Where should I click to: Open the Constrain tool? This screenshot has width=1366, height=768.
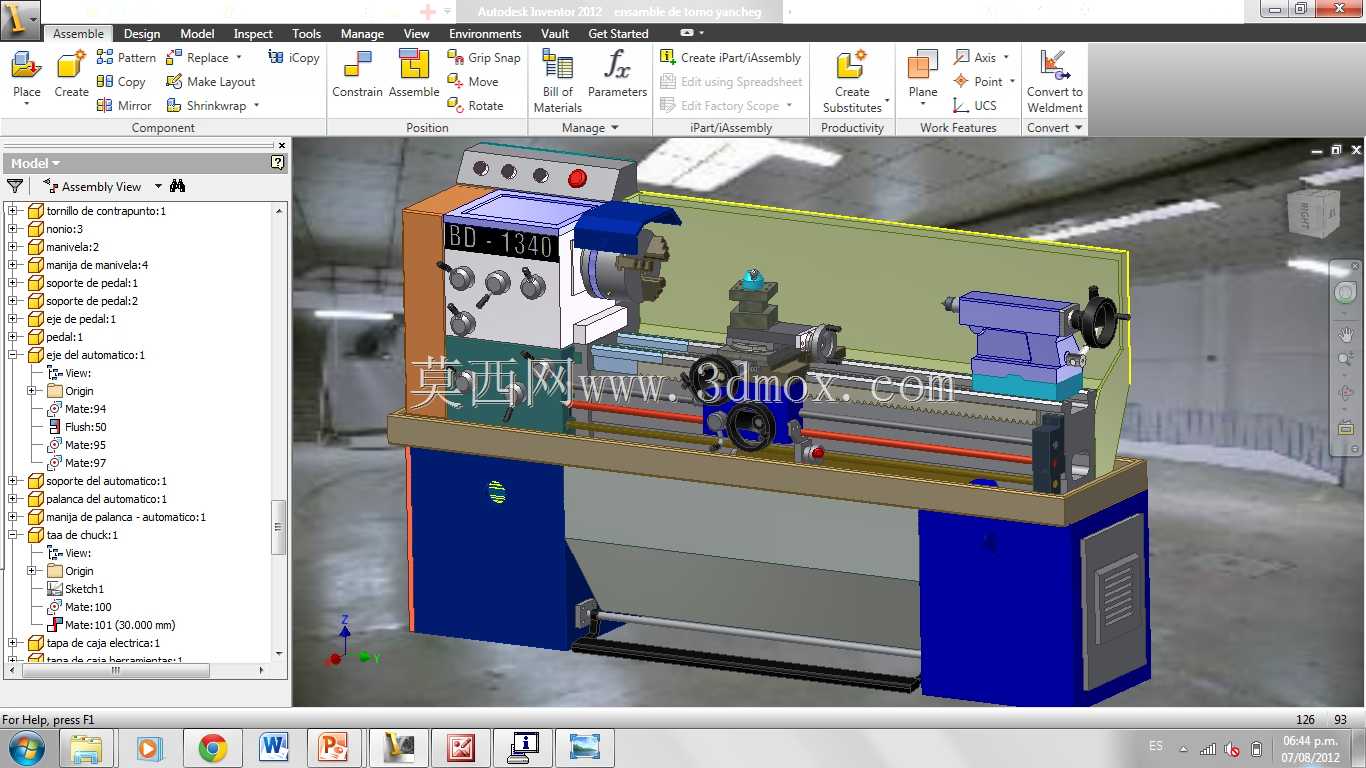357,76
